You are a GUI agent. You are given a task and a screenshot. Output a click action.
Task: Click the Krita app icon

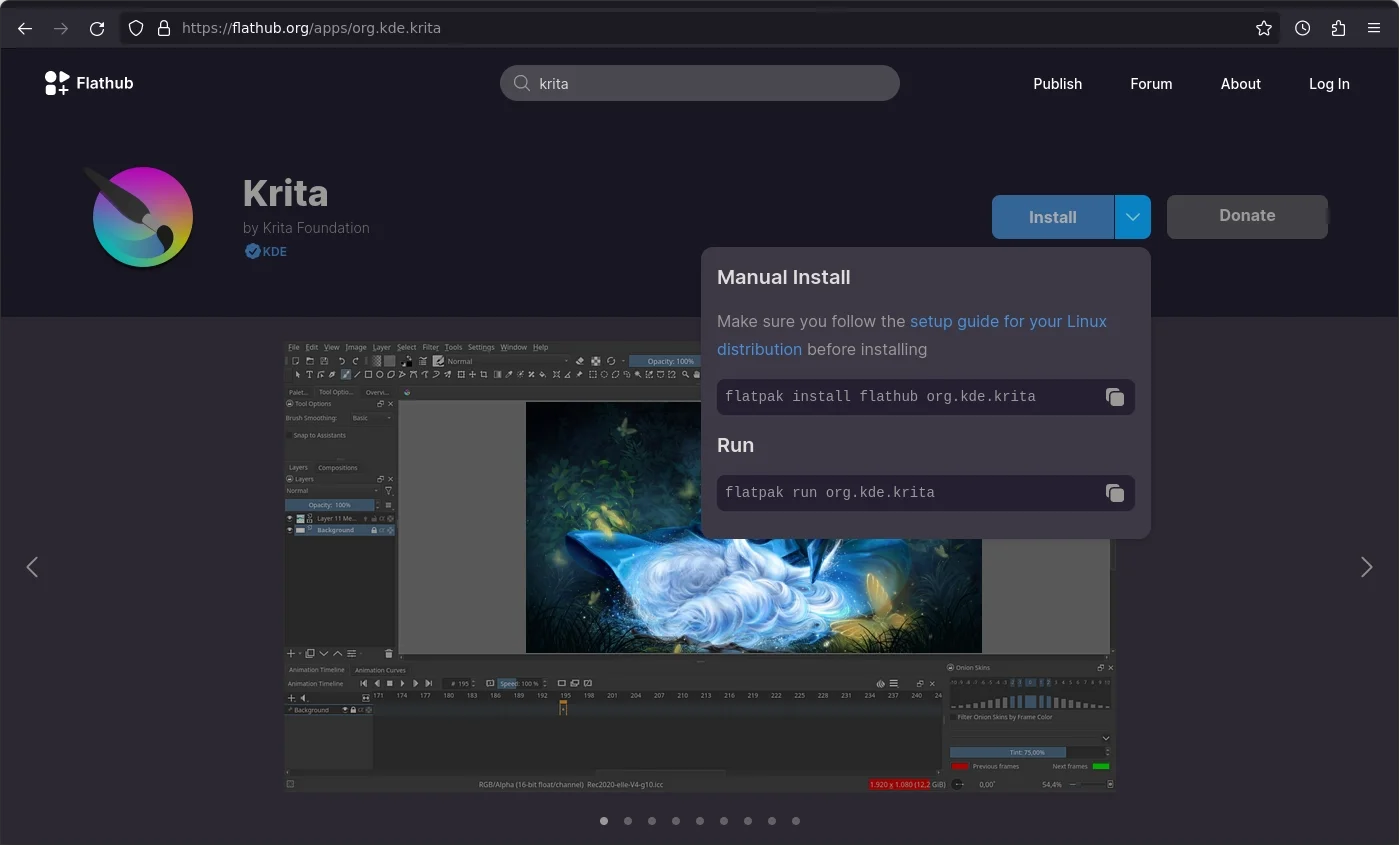point(140,216)
